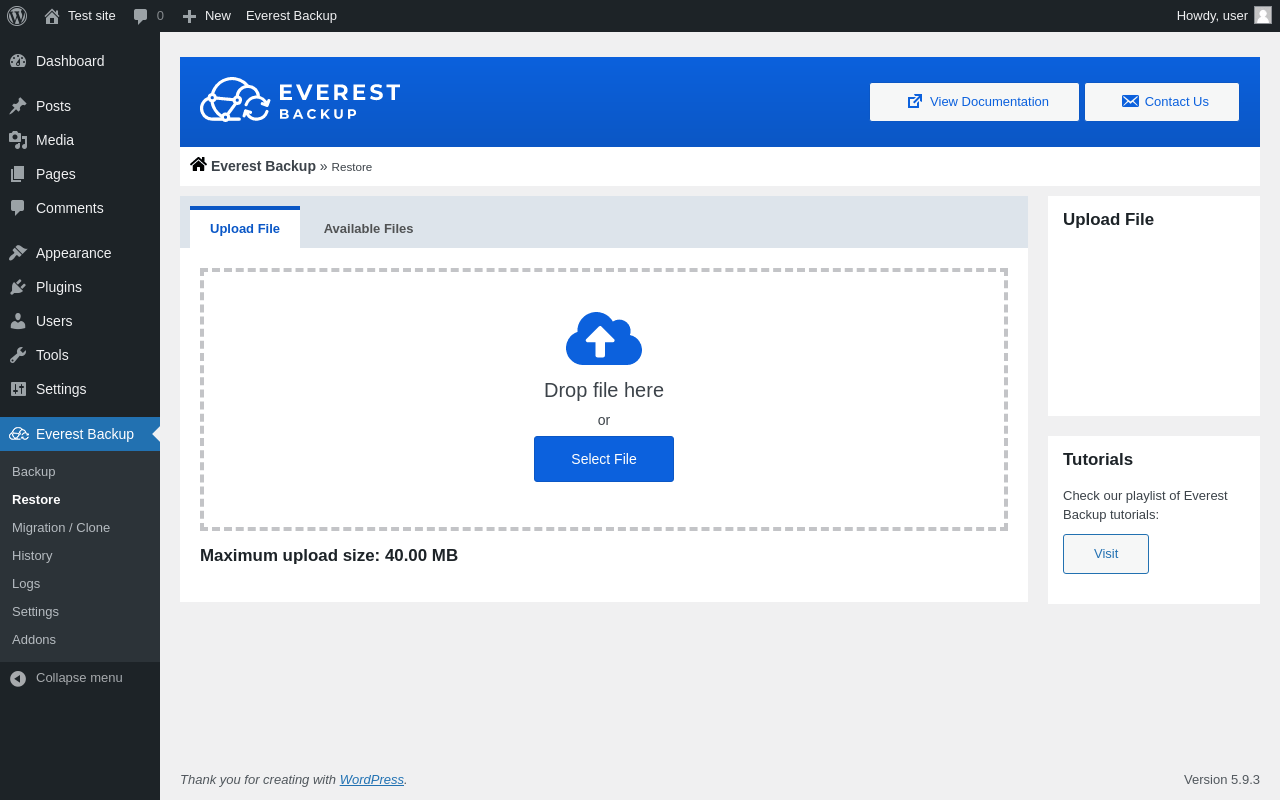This screenshot has height=800, width=1280.
Task: Open the user avatar in admin bar
Action: point(1263,15)
